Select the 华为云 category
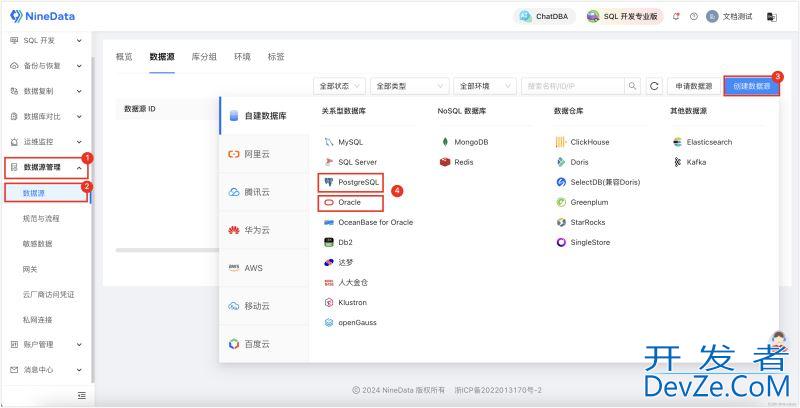This screenshot has height=408, width=800. pyautogui.click(x=264, y=230)
